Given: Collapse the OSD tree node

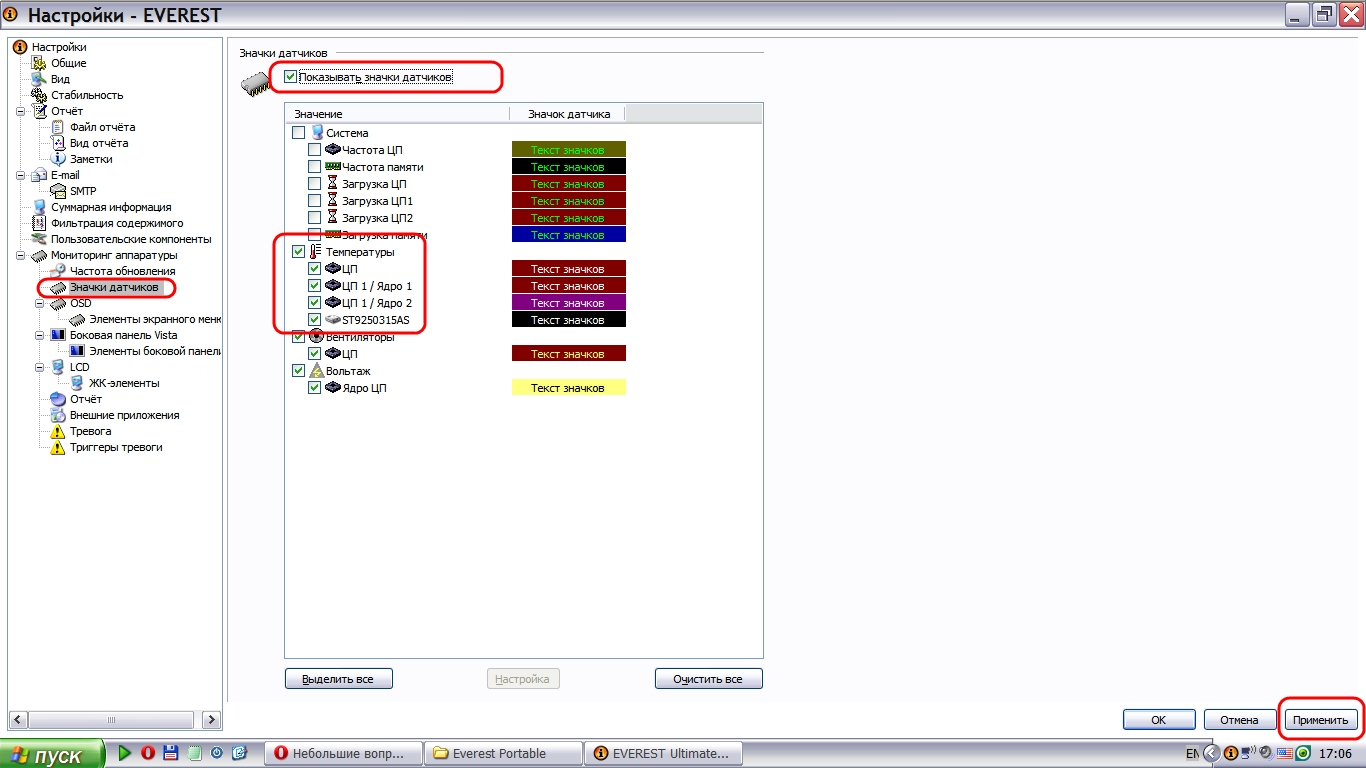Looking at the screenshot, I should point(39,303).
